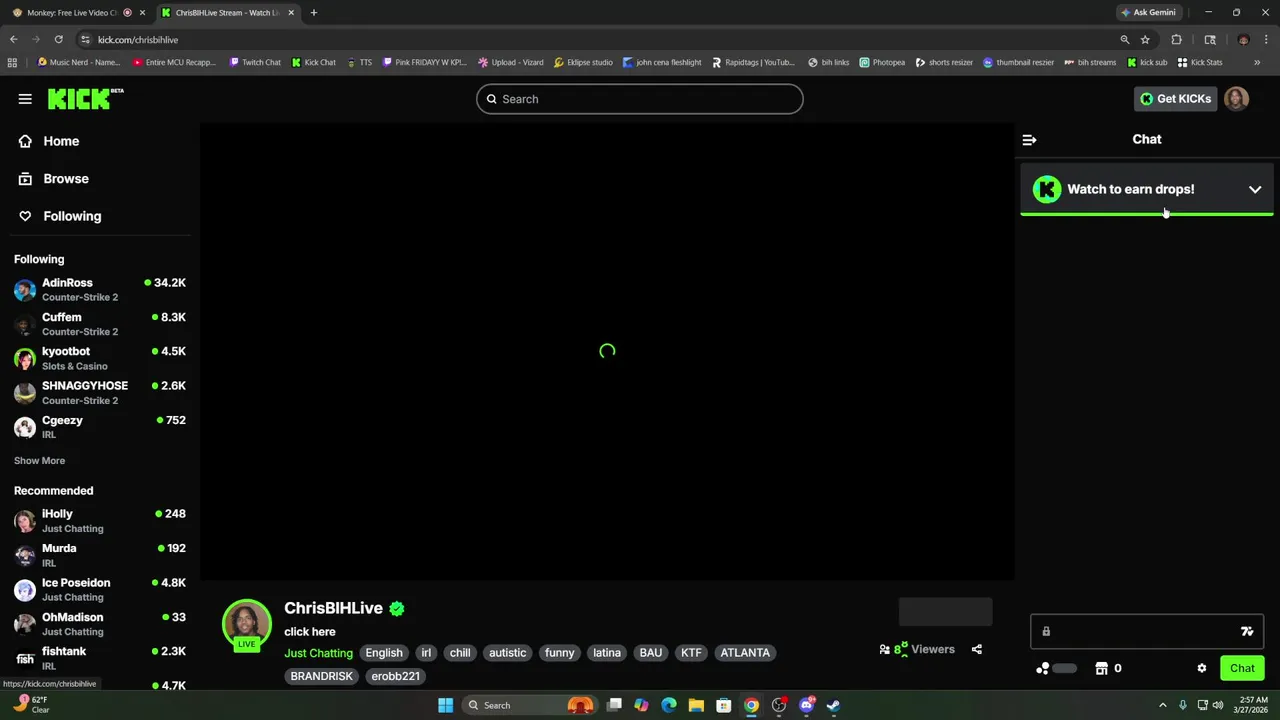Show hidden system tray icons
Image resolution: width=1280 pixels, height=720 pixels.
[x=1165, y=705]
